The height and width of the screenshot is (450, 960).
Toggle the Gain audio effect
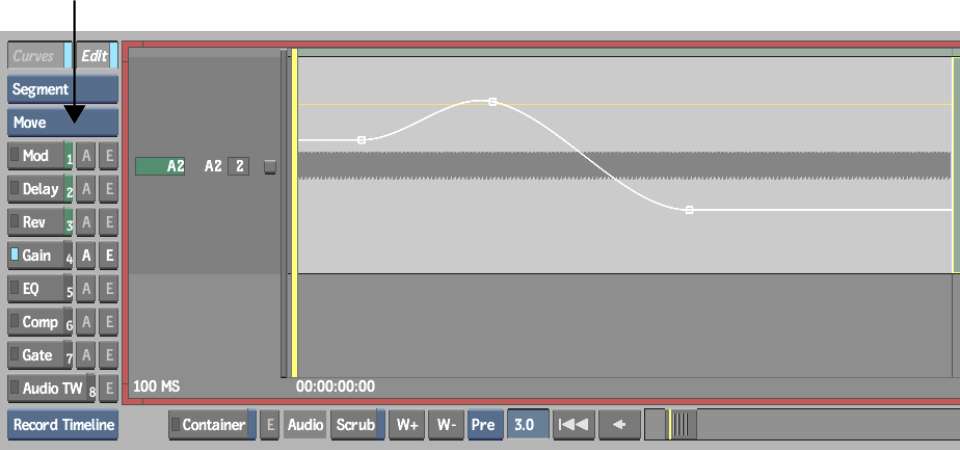[x=40, y=255]
